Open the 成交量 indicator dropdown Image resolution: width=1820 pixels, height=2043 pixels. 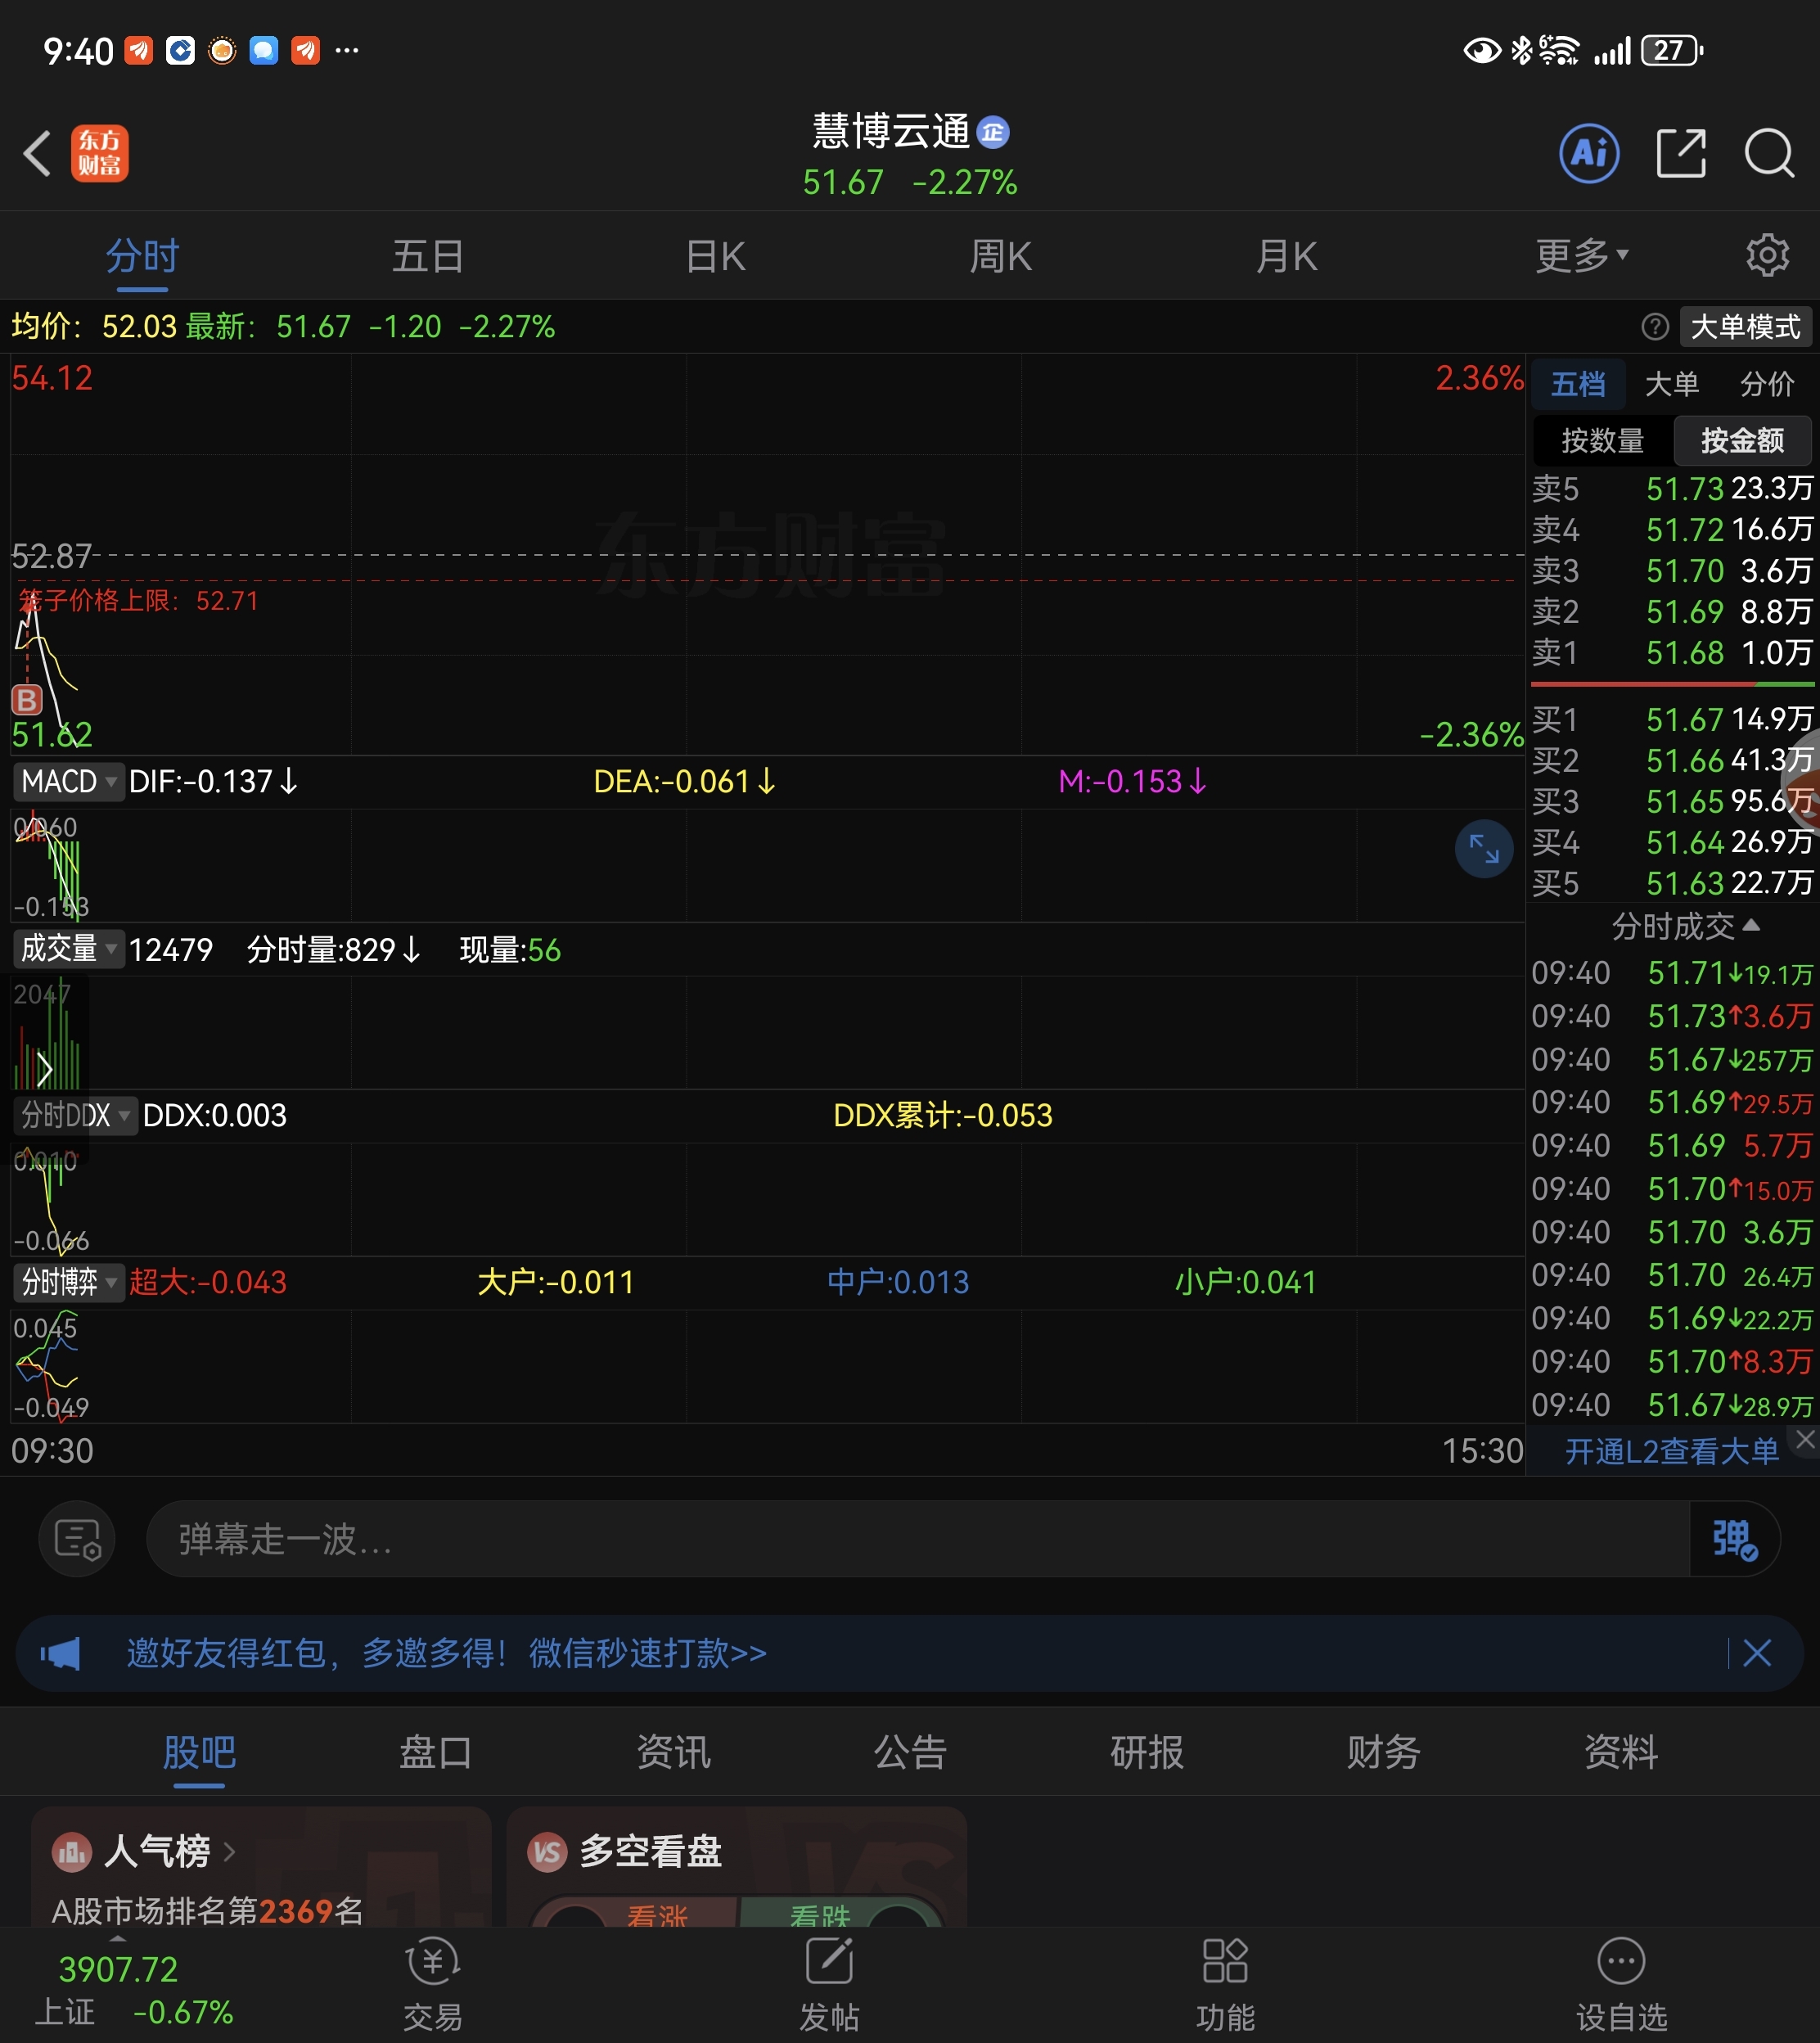68,948
